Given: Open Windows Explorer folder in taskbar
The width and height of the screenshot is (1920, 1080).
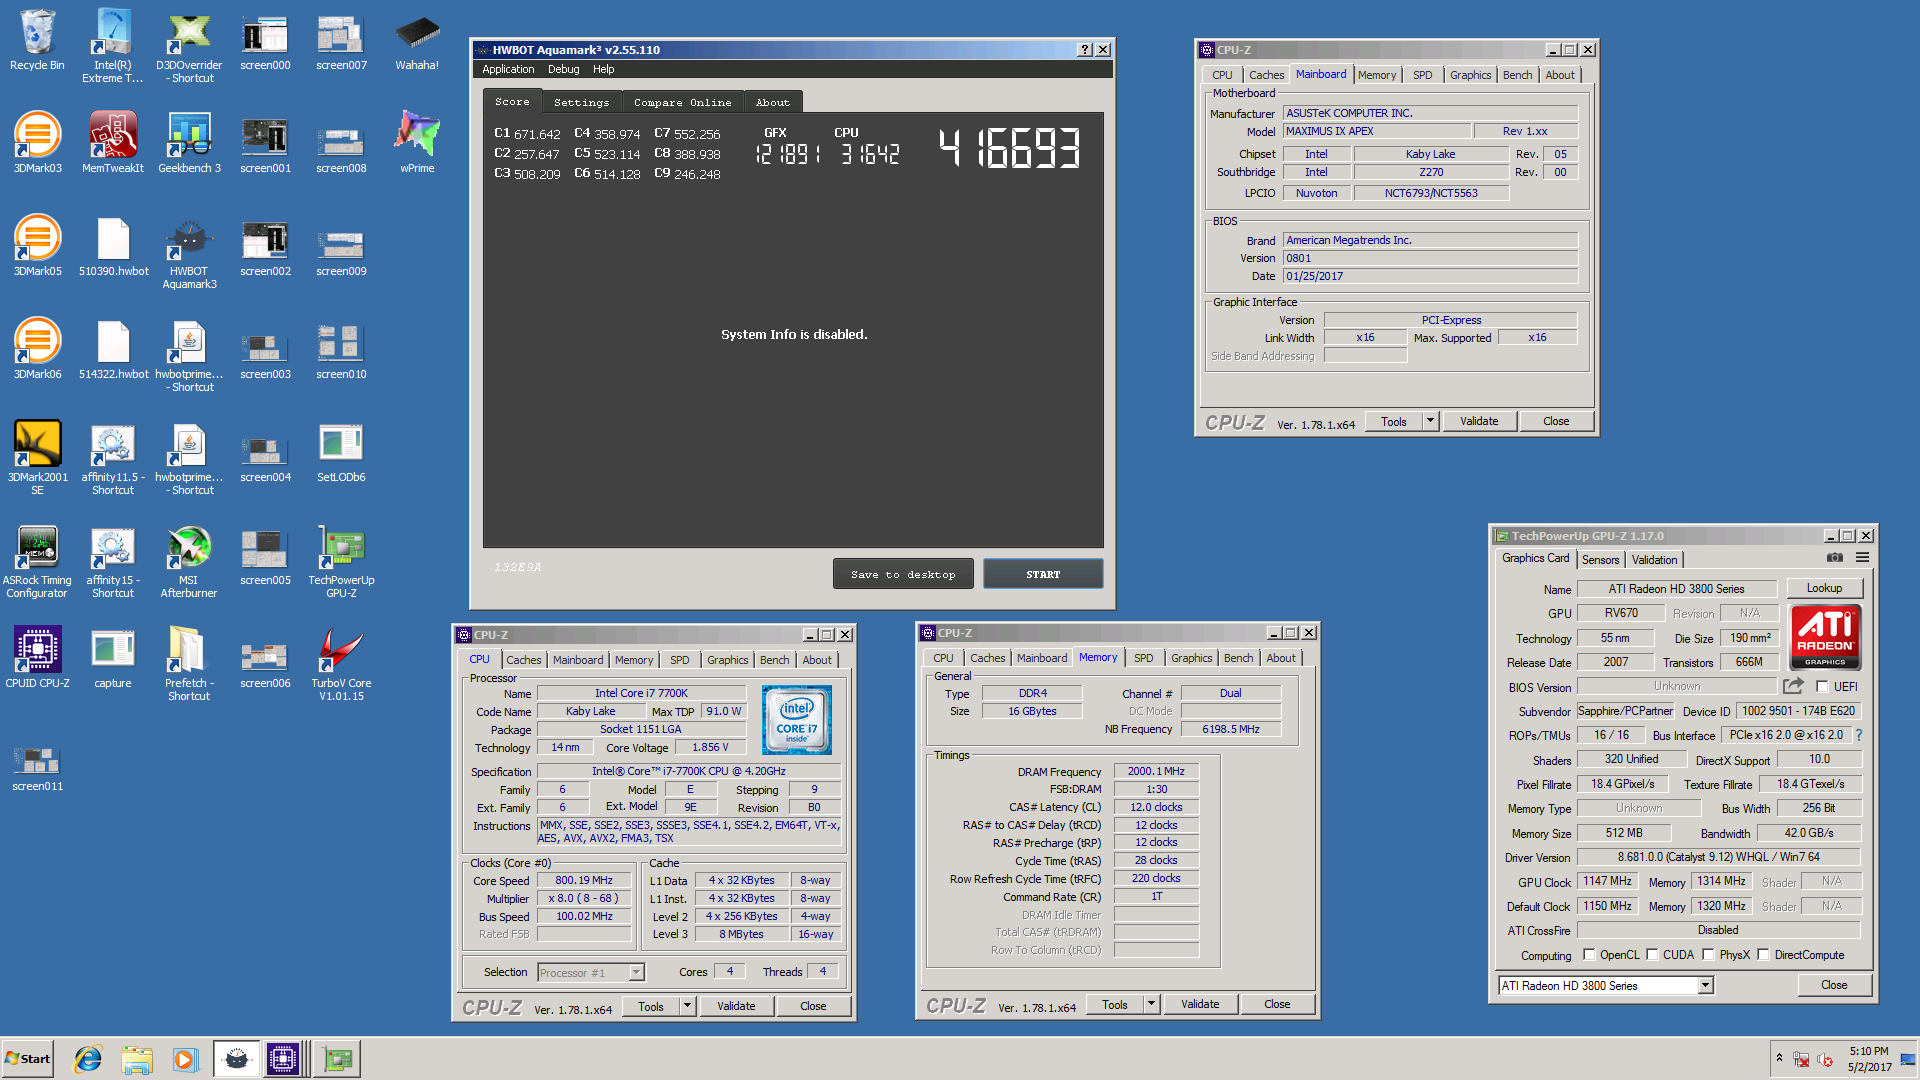Looking at the screenshot, I should point(137,1059).
